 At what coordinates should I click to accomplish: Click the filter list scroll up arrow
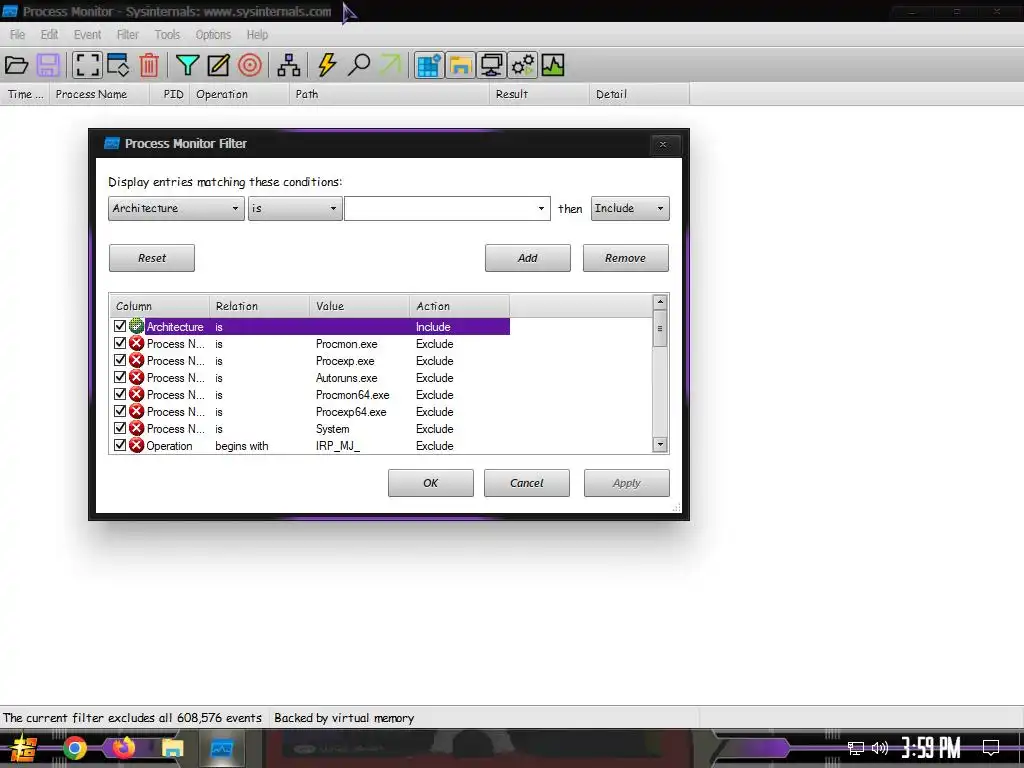click(x=660, y=302)
